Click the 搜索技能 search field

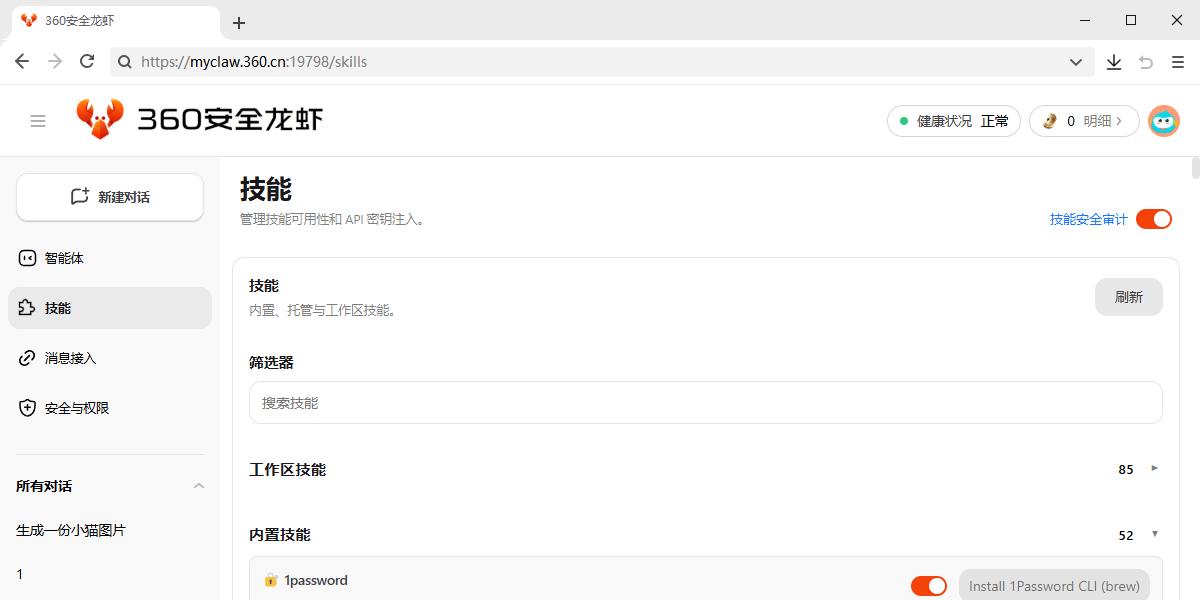pyautogui.click(x=705, y=403)
